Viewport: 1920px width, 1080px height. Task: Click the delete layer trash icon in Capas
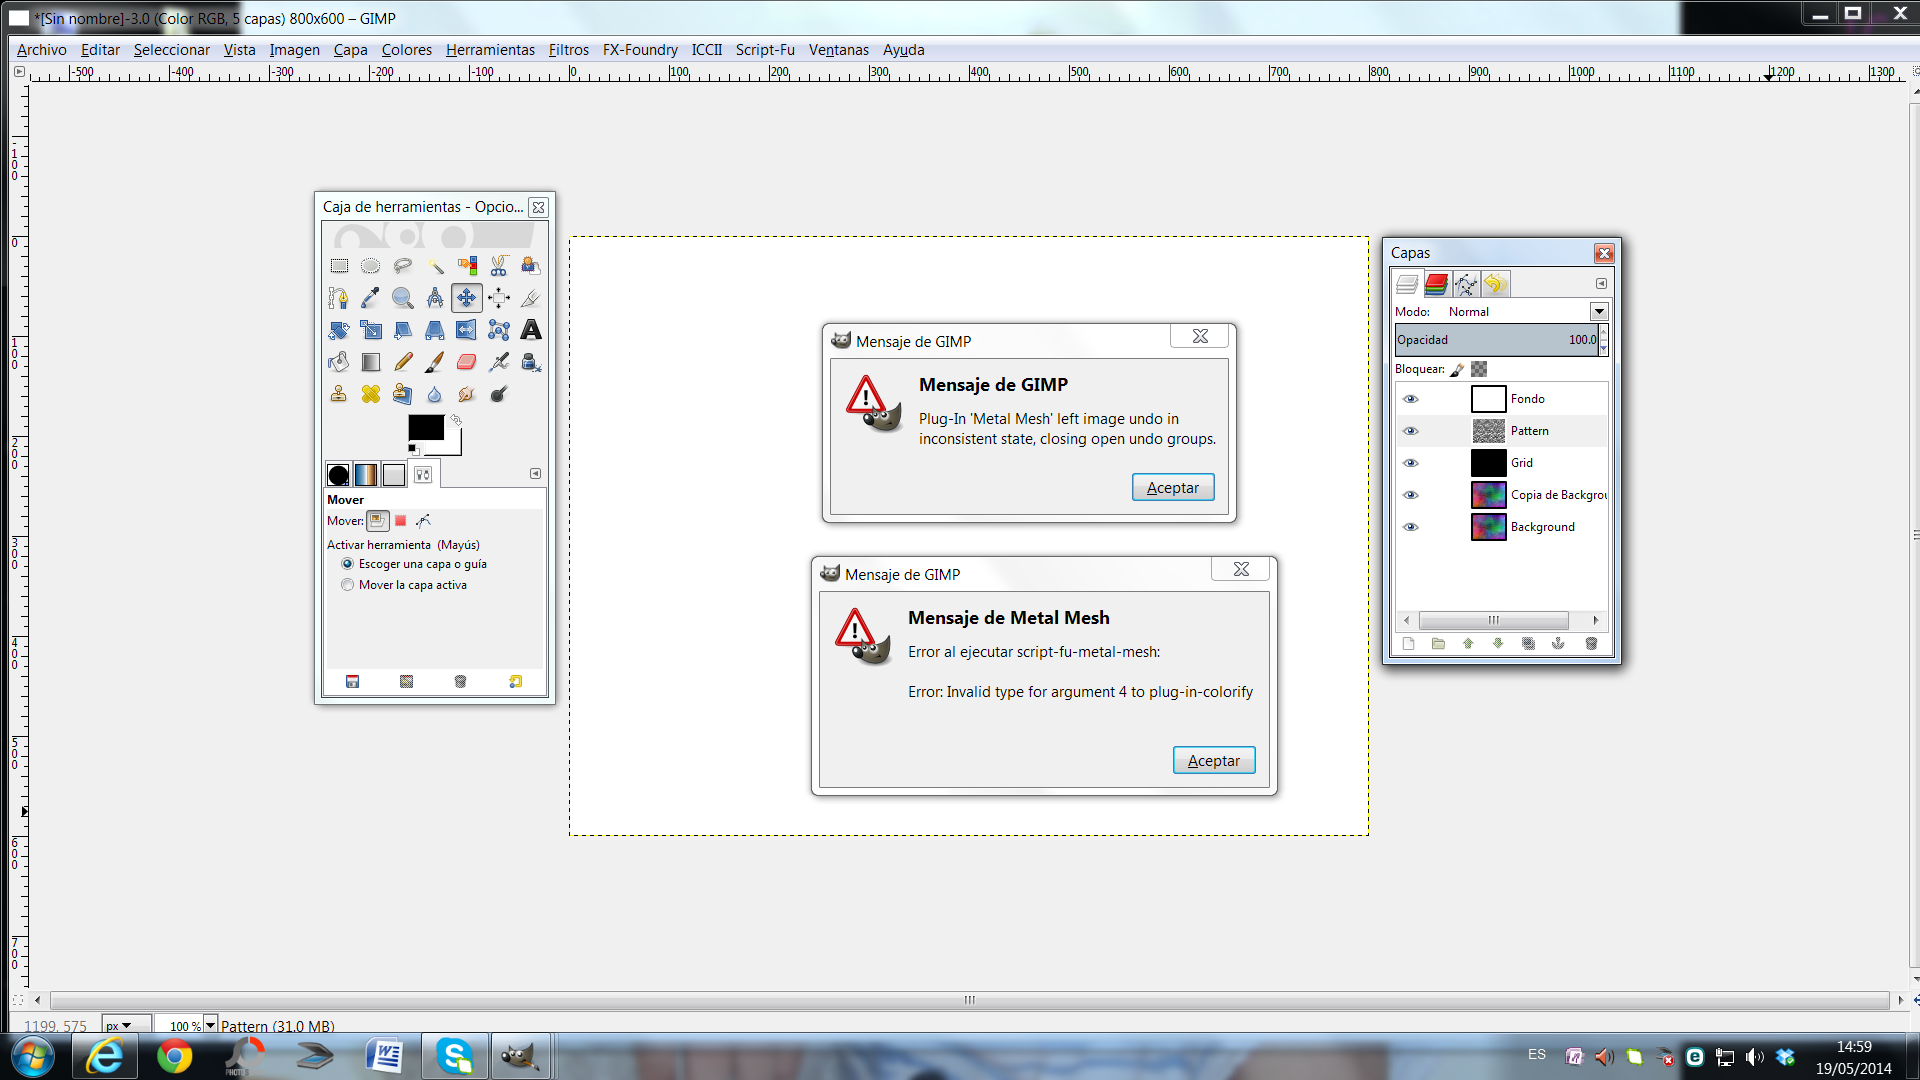coord(1591,644)
